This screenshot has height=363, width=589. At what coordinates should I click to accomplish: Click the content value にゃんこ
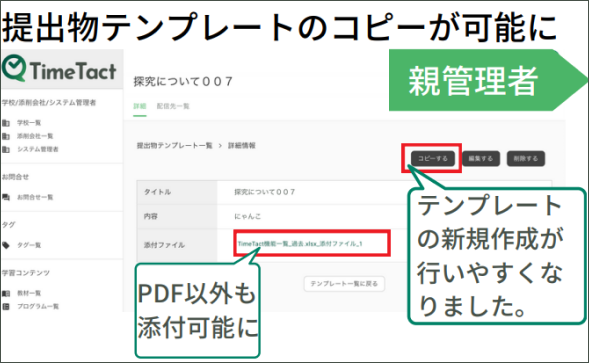pos(247,216)
